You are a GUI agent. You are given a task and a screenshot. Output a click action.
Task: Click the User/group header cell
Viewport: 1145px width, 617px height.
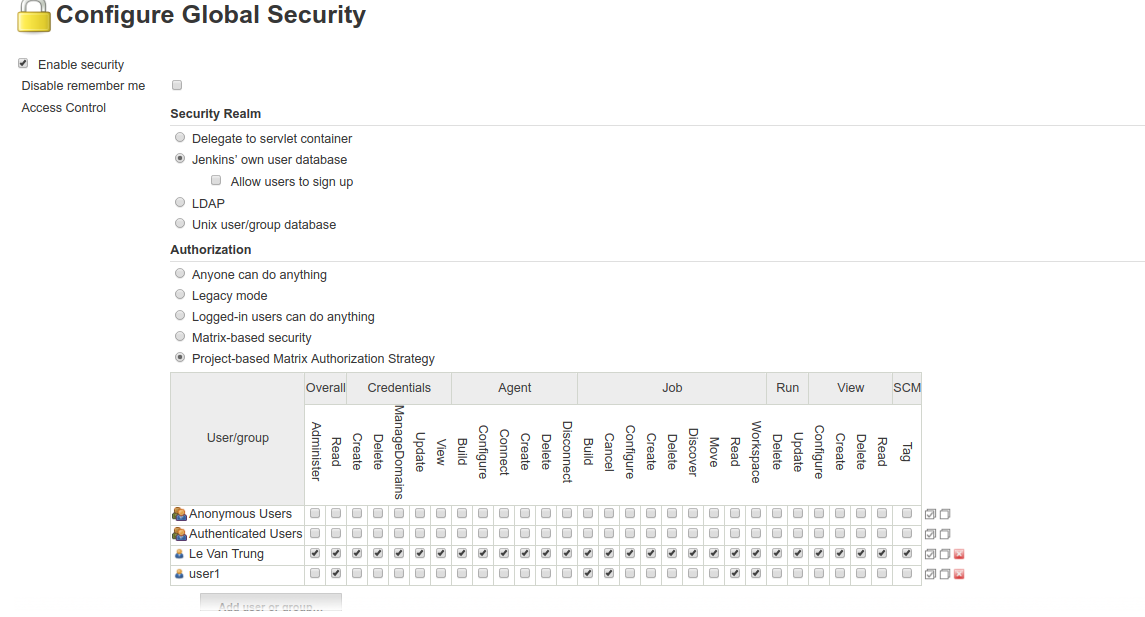pos(237,438)
